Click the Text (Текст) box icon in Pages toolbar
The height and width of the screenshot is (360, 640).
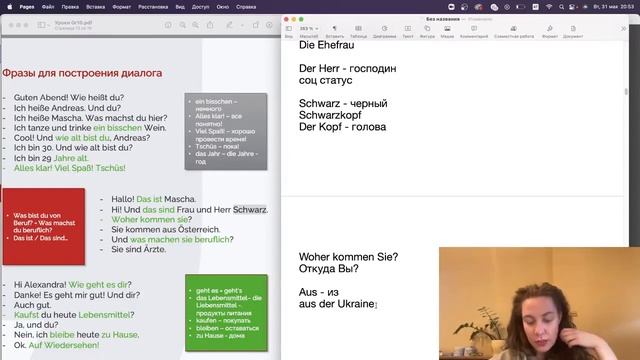408,29
